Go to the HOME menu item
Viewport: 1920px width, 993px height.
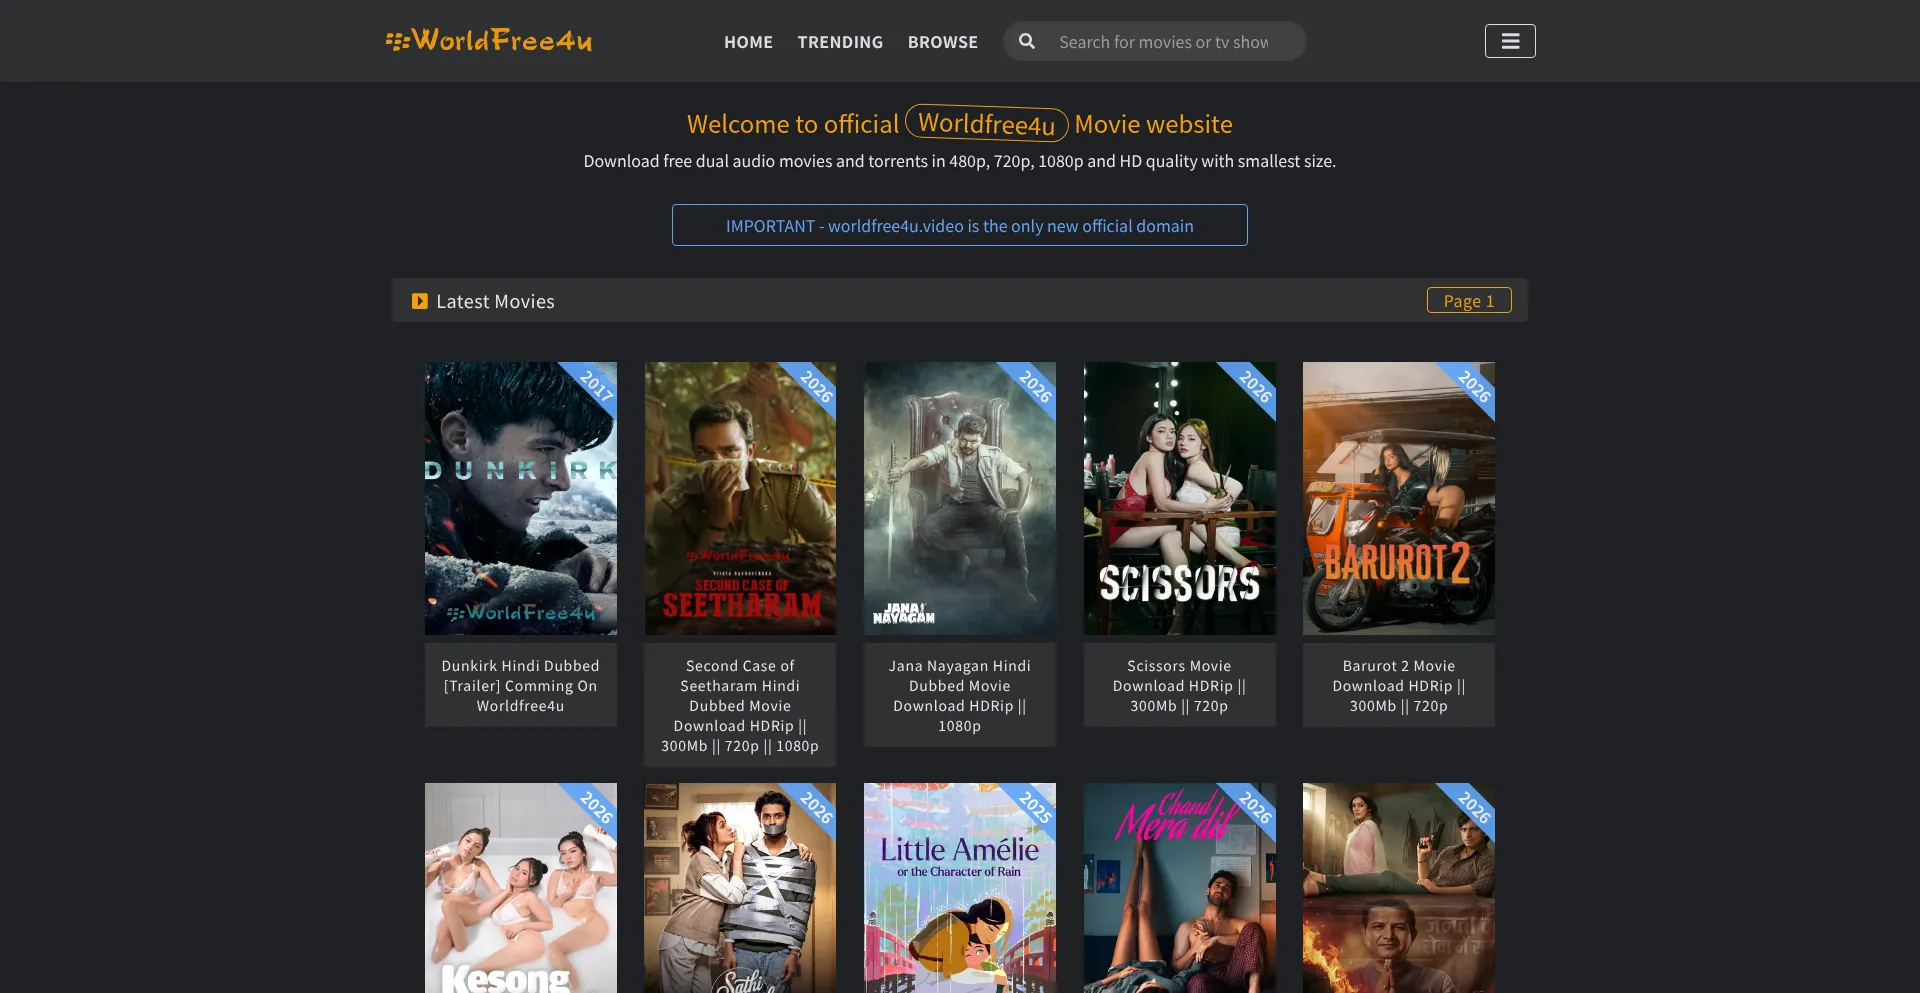[x=748, y=42]
